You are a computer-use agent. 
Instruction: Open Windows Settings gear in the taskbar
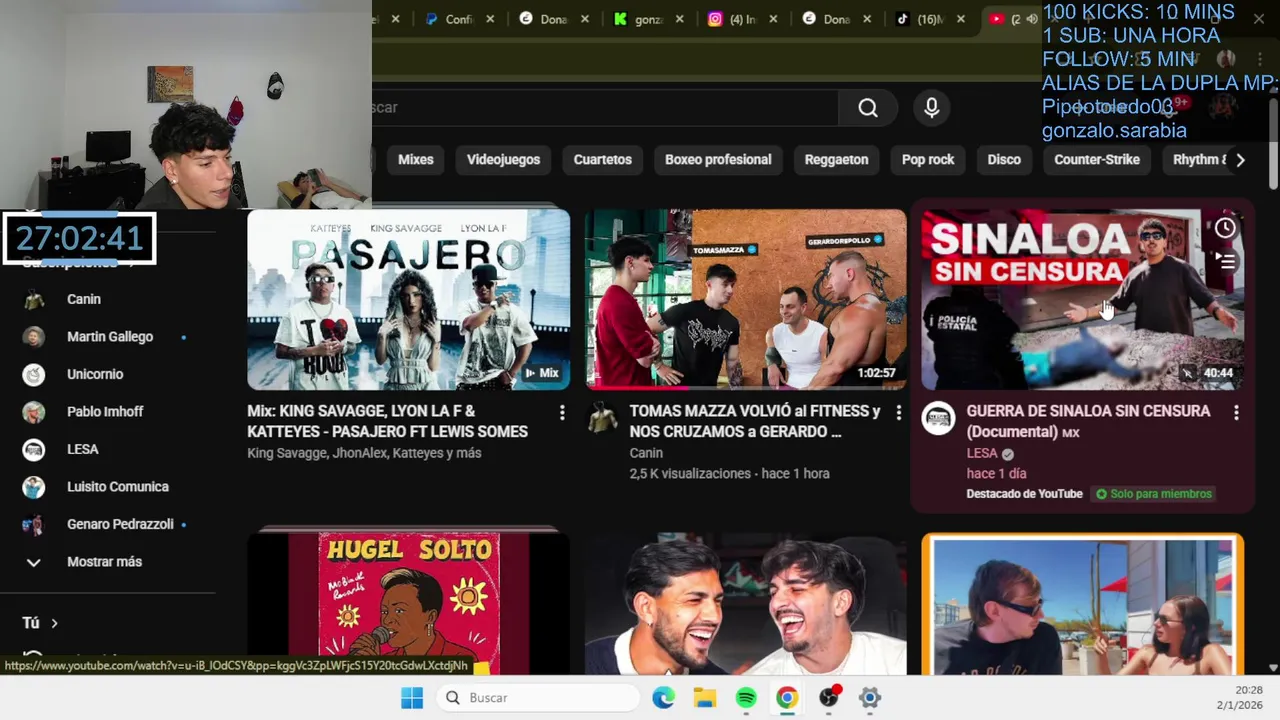(x=870, y=698)
